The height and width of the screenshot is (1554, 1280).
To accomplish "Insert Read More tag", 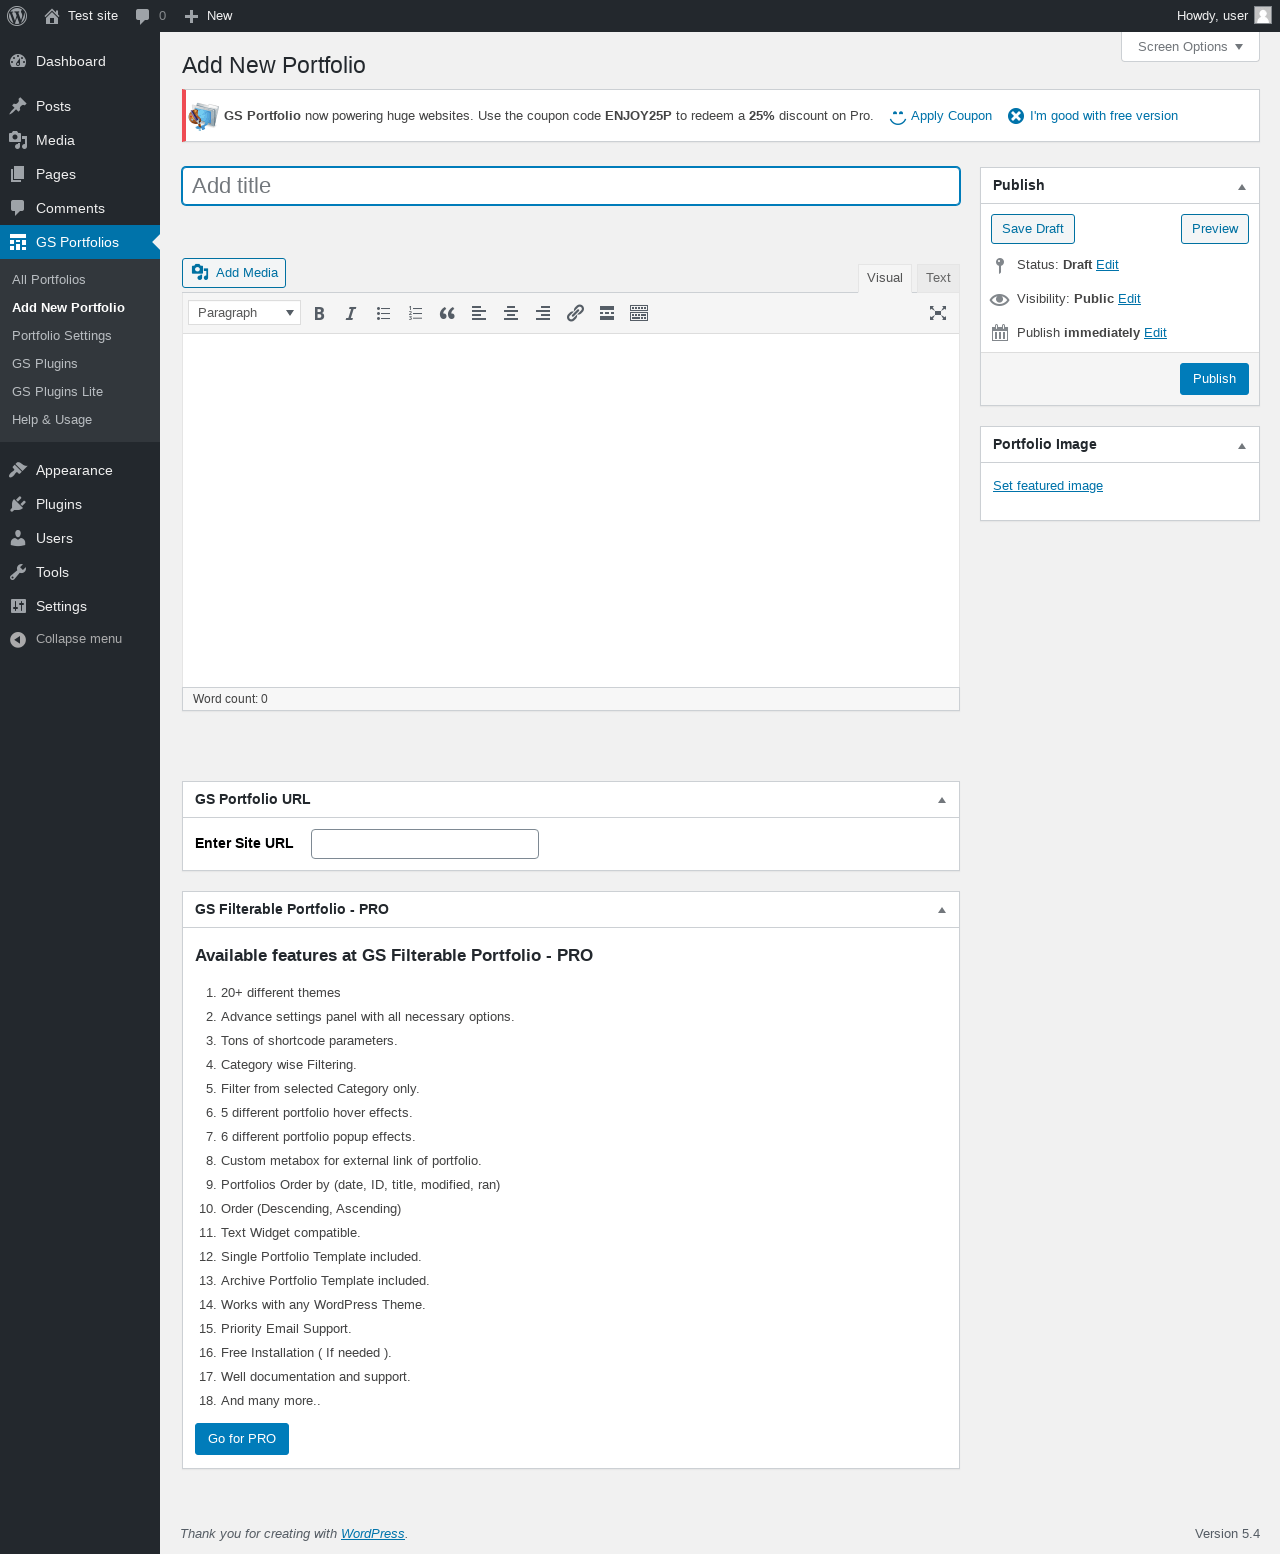I will coord(607,313).
